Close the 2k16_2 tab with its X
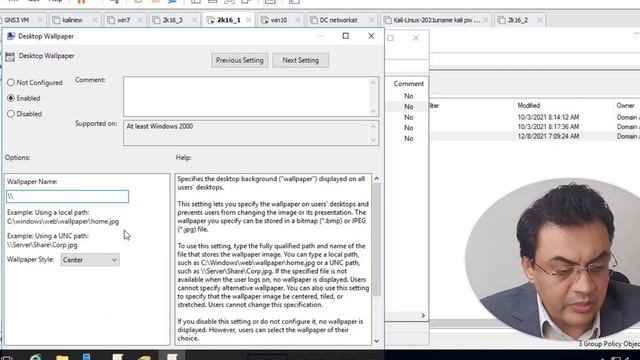Screen dimensions: 640x360 540,20
